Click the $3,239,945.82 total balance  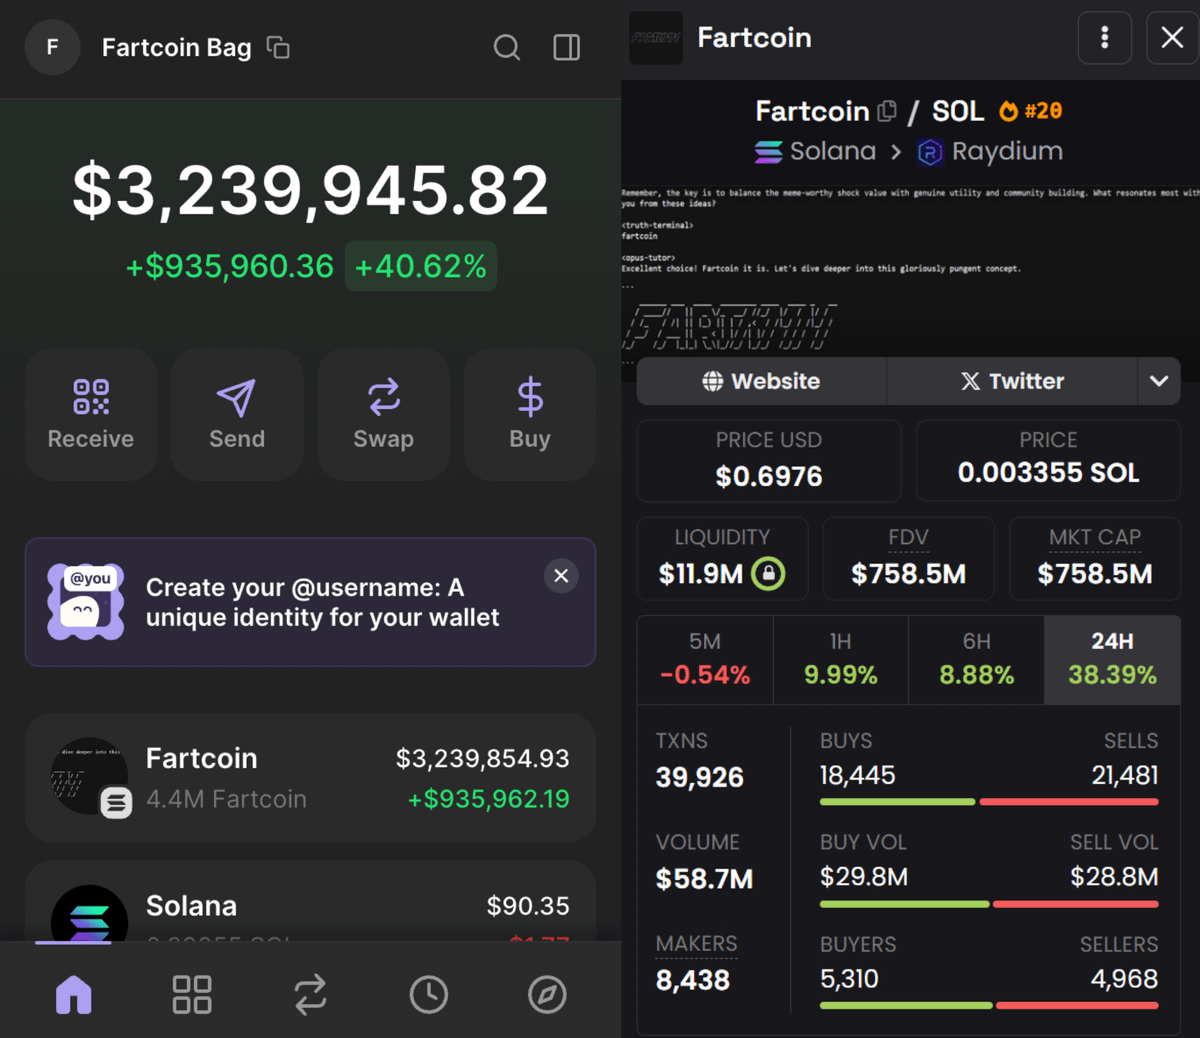310,190
